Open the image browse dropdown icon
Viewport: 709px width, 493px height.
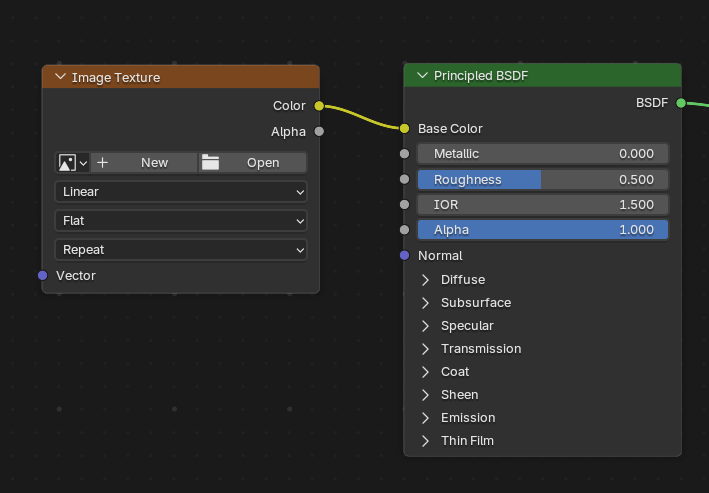point(72,163)
